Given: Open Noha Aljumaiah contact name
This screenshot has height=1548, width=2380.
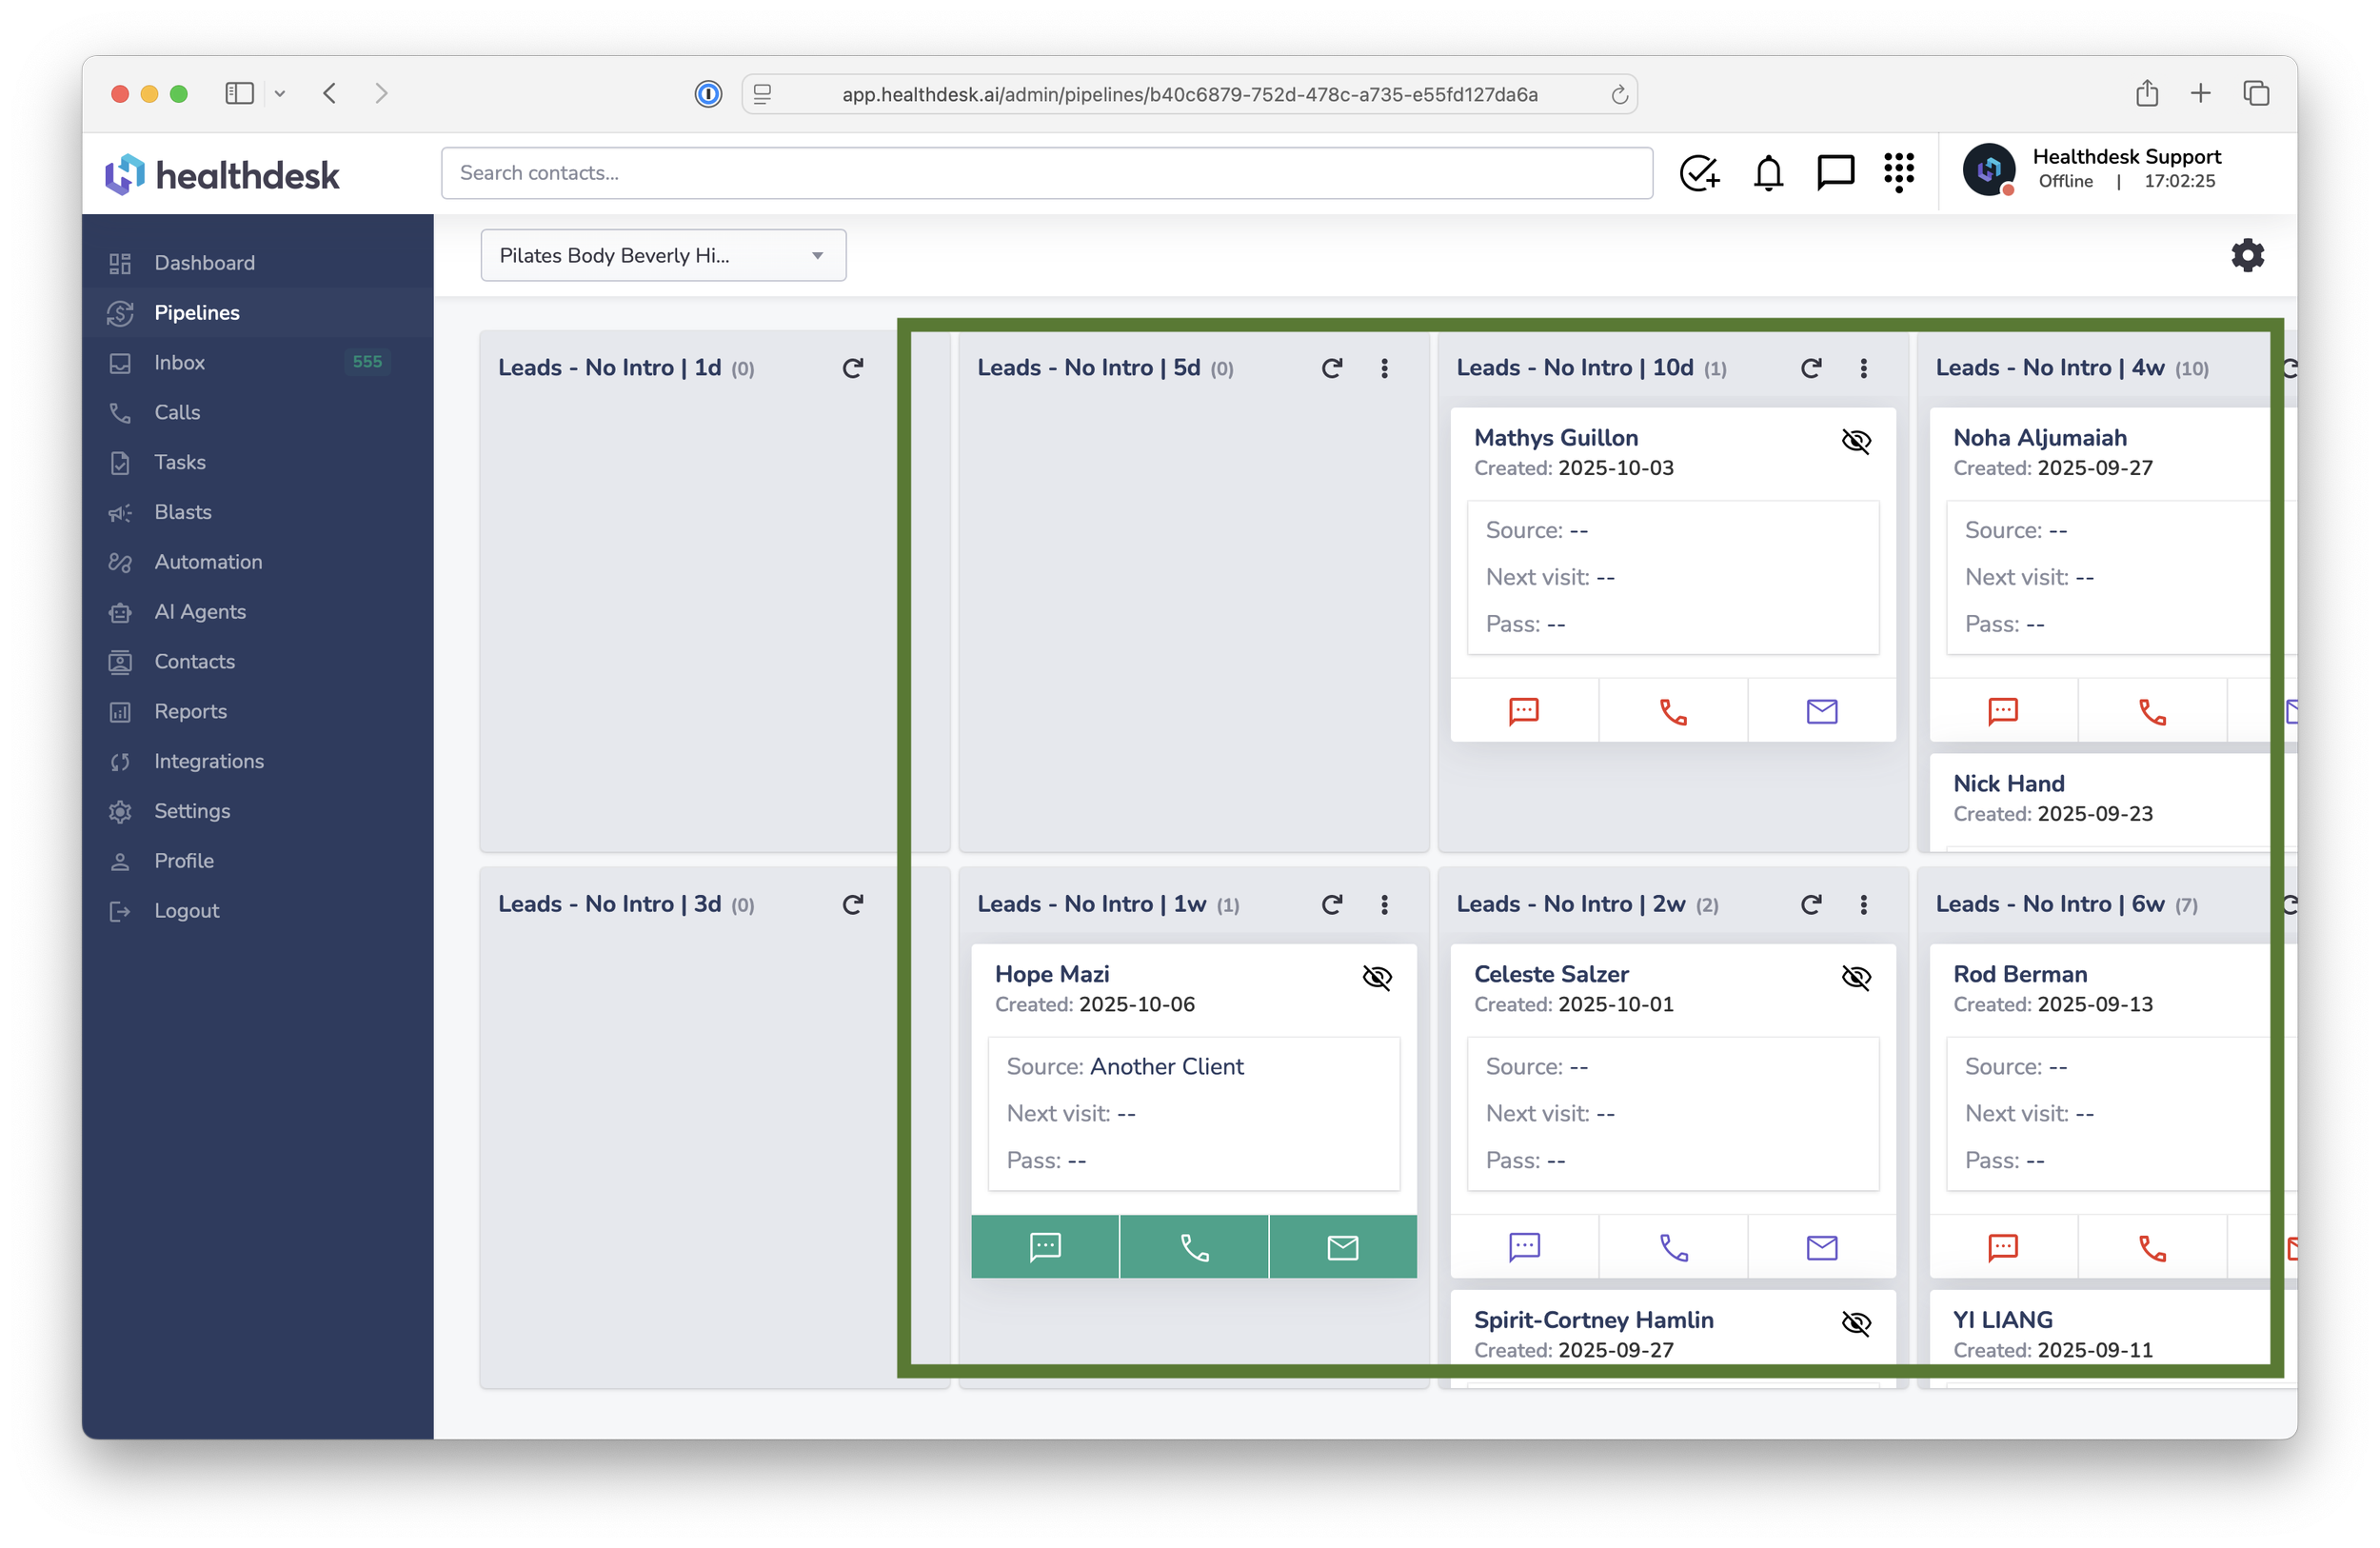Looking at the screenshot, I should 2039,437.
